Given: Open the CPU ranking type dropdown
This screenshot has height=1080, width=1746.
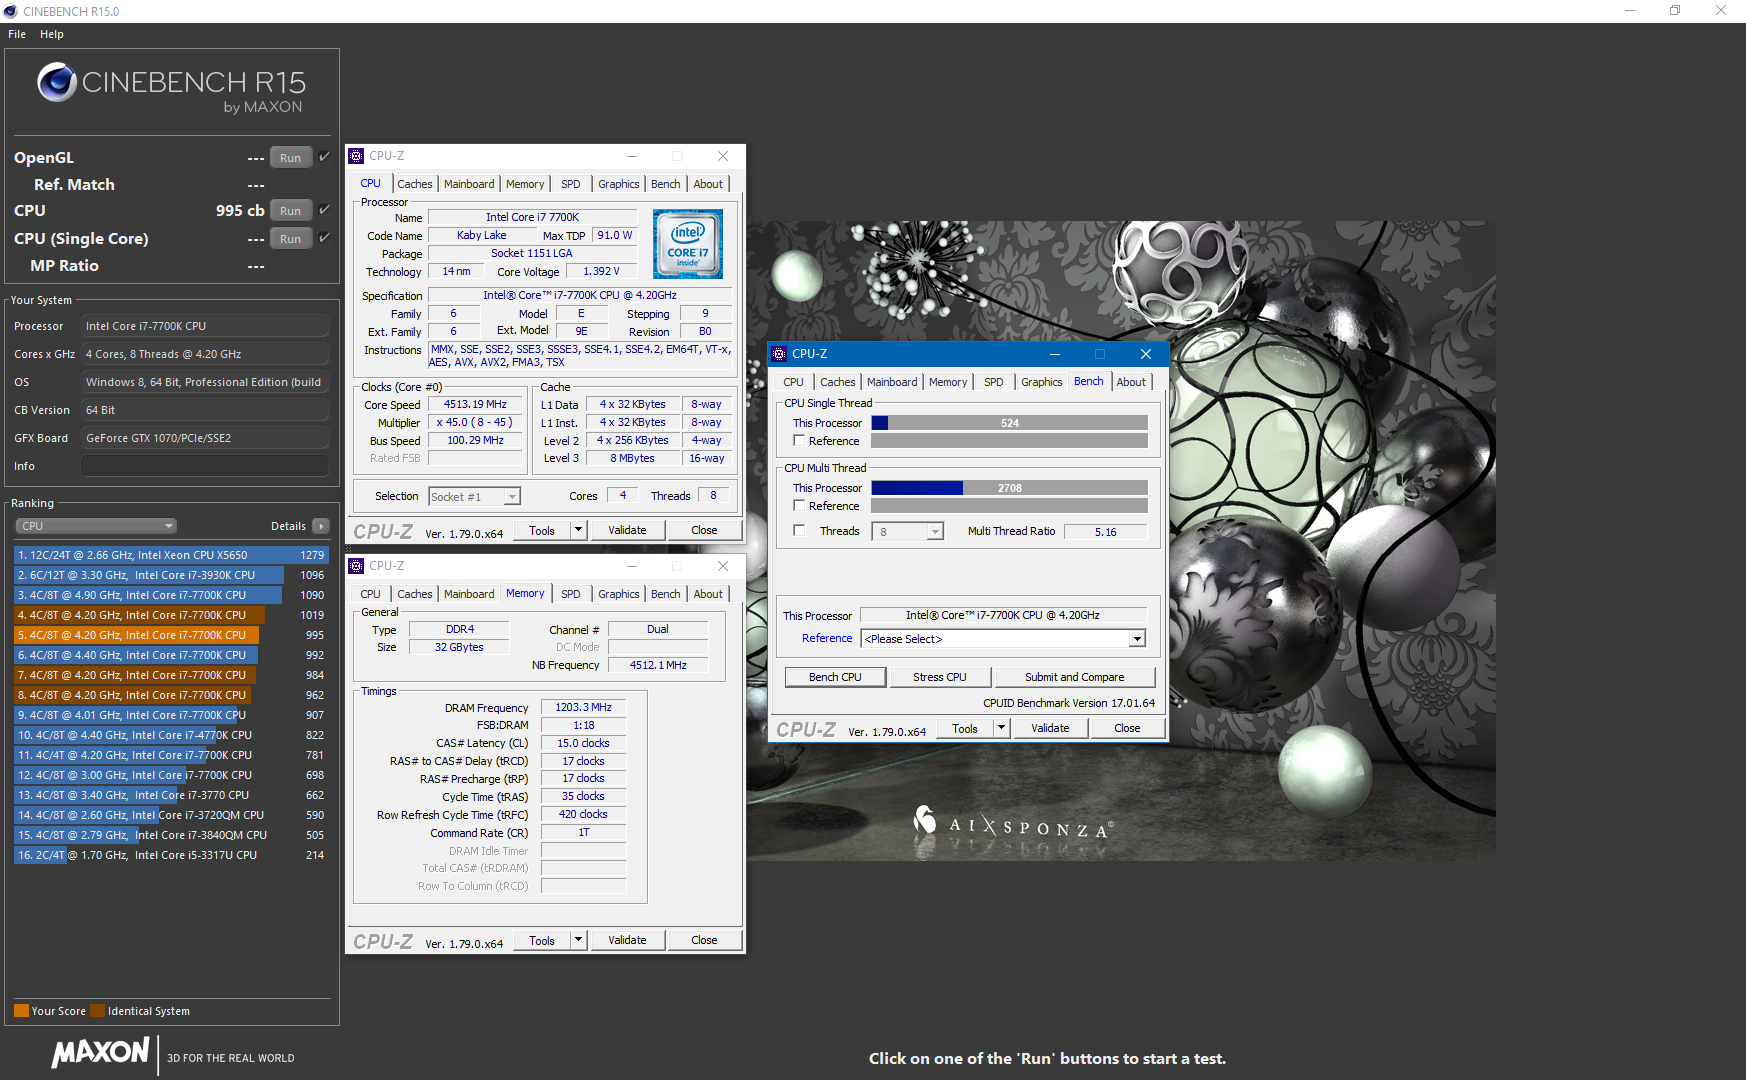Looking at the screenshot, I should (96, 526).
